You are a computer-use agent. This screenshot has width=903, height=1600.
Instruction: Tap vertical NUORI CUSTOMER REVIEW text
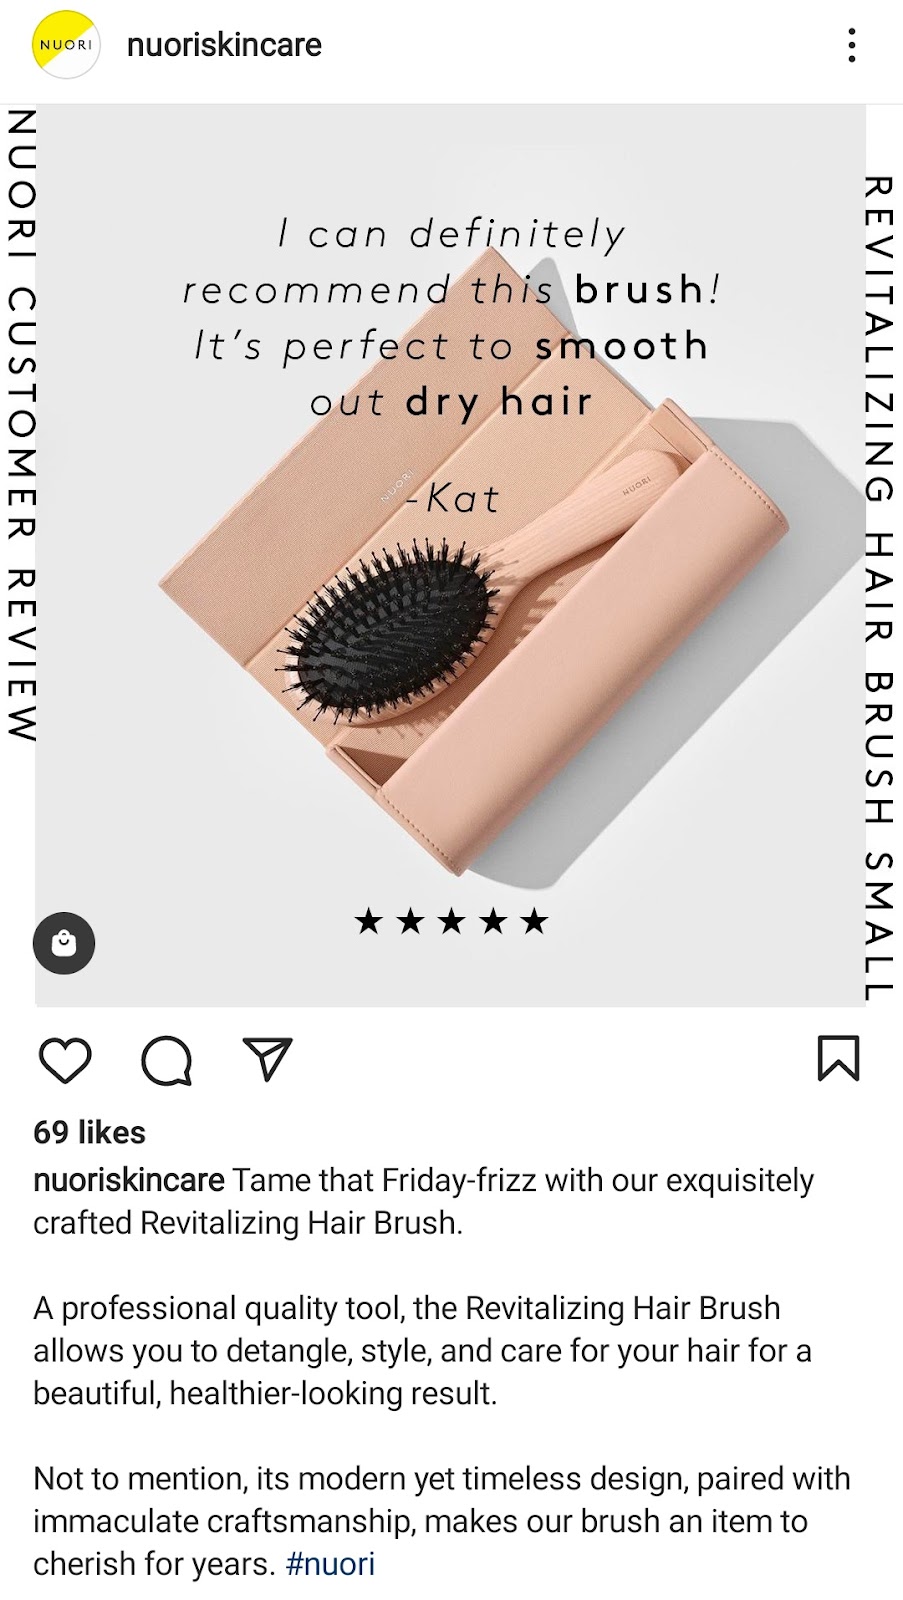click(21, 424)
